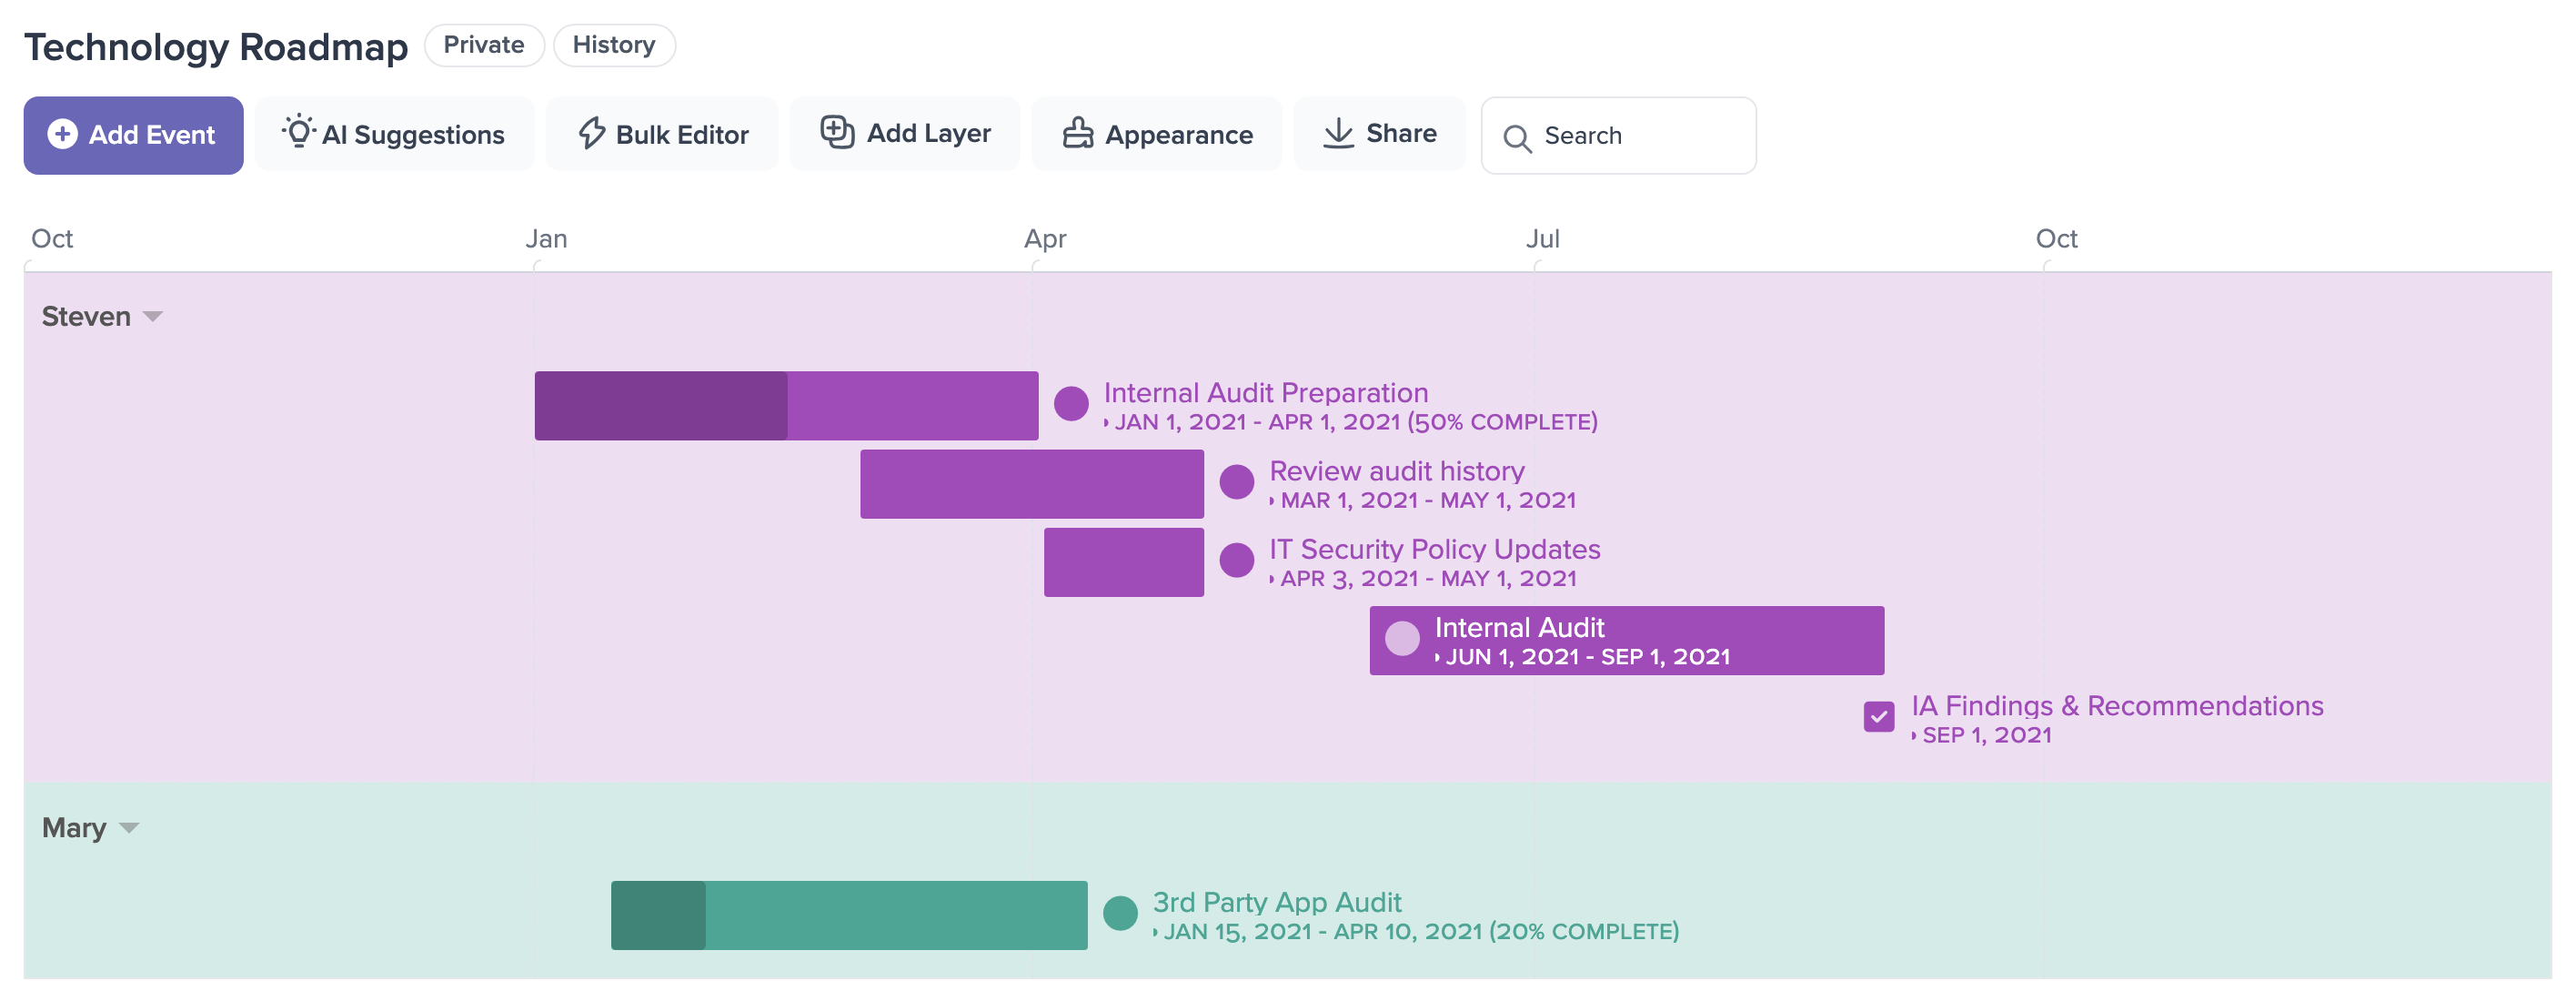Click the 'SEP 1, 2021' date under IA Findings
The height and width of the screenshot is (981, 2576).
[1987, 736]
